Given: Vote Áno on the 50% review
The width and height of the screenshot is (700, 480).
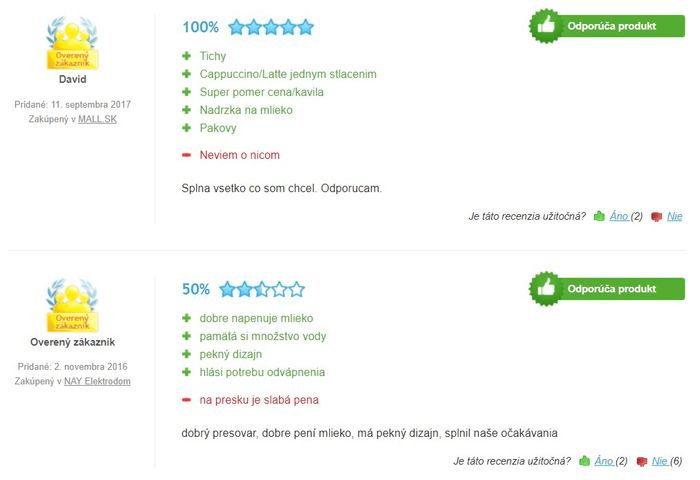Looking at the screenshot, I should pyautogui.click(x=604, y=461).
